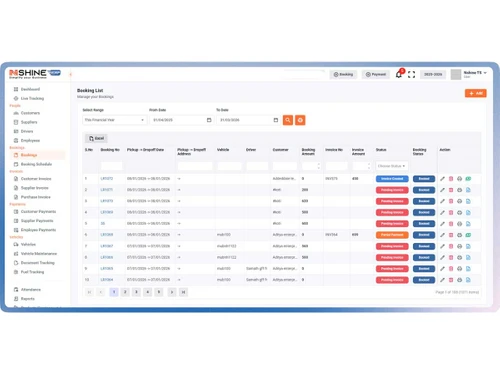Create invoice document icon for row 9

[x=468, y=269]
